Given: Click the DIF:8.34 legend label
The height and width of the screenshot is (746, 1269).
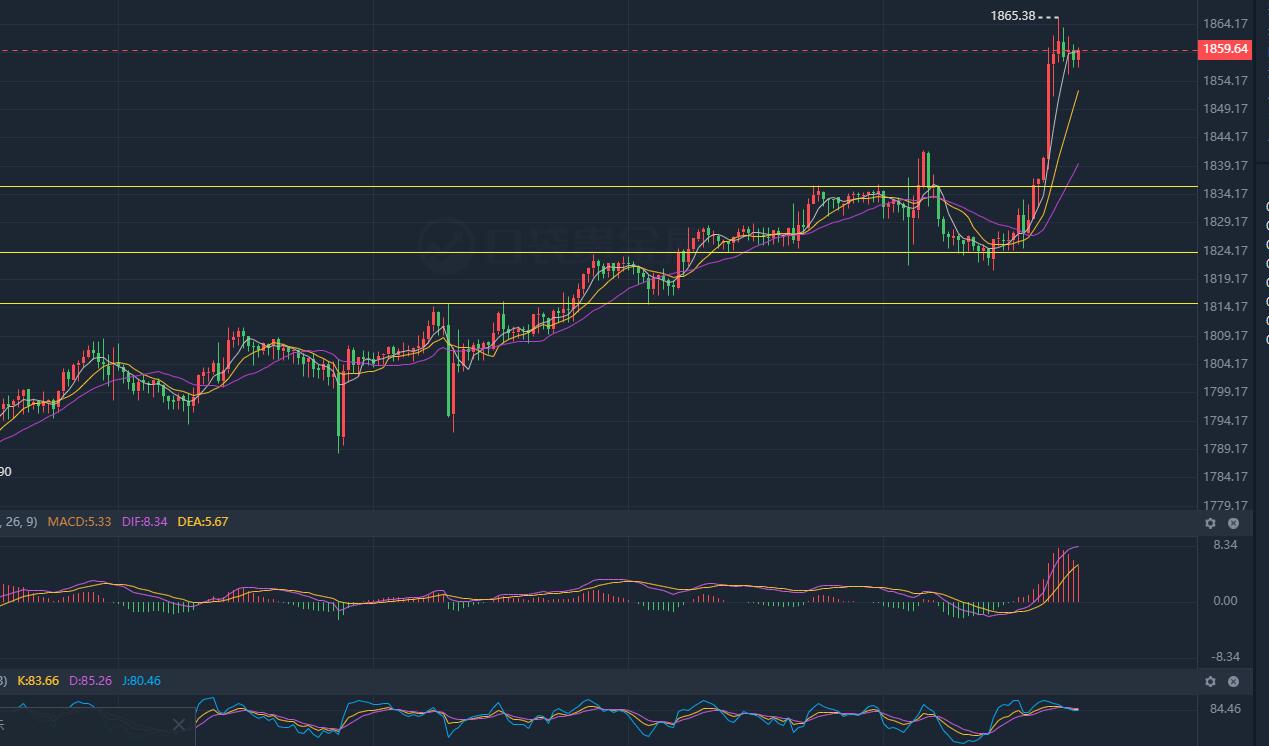Looking at the screenshot, I should pos(145,522).
